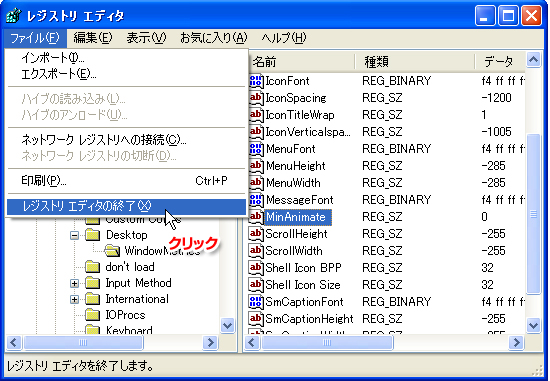Choose ネットワーク レジストリへの接続(C)...

pyautogui.click(x=126, y=140)
